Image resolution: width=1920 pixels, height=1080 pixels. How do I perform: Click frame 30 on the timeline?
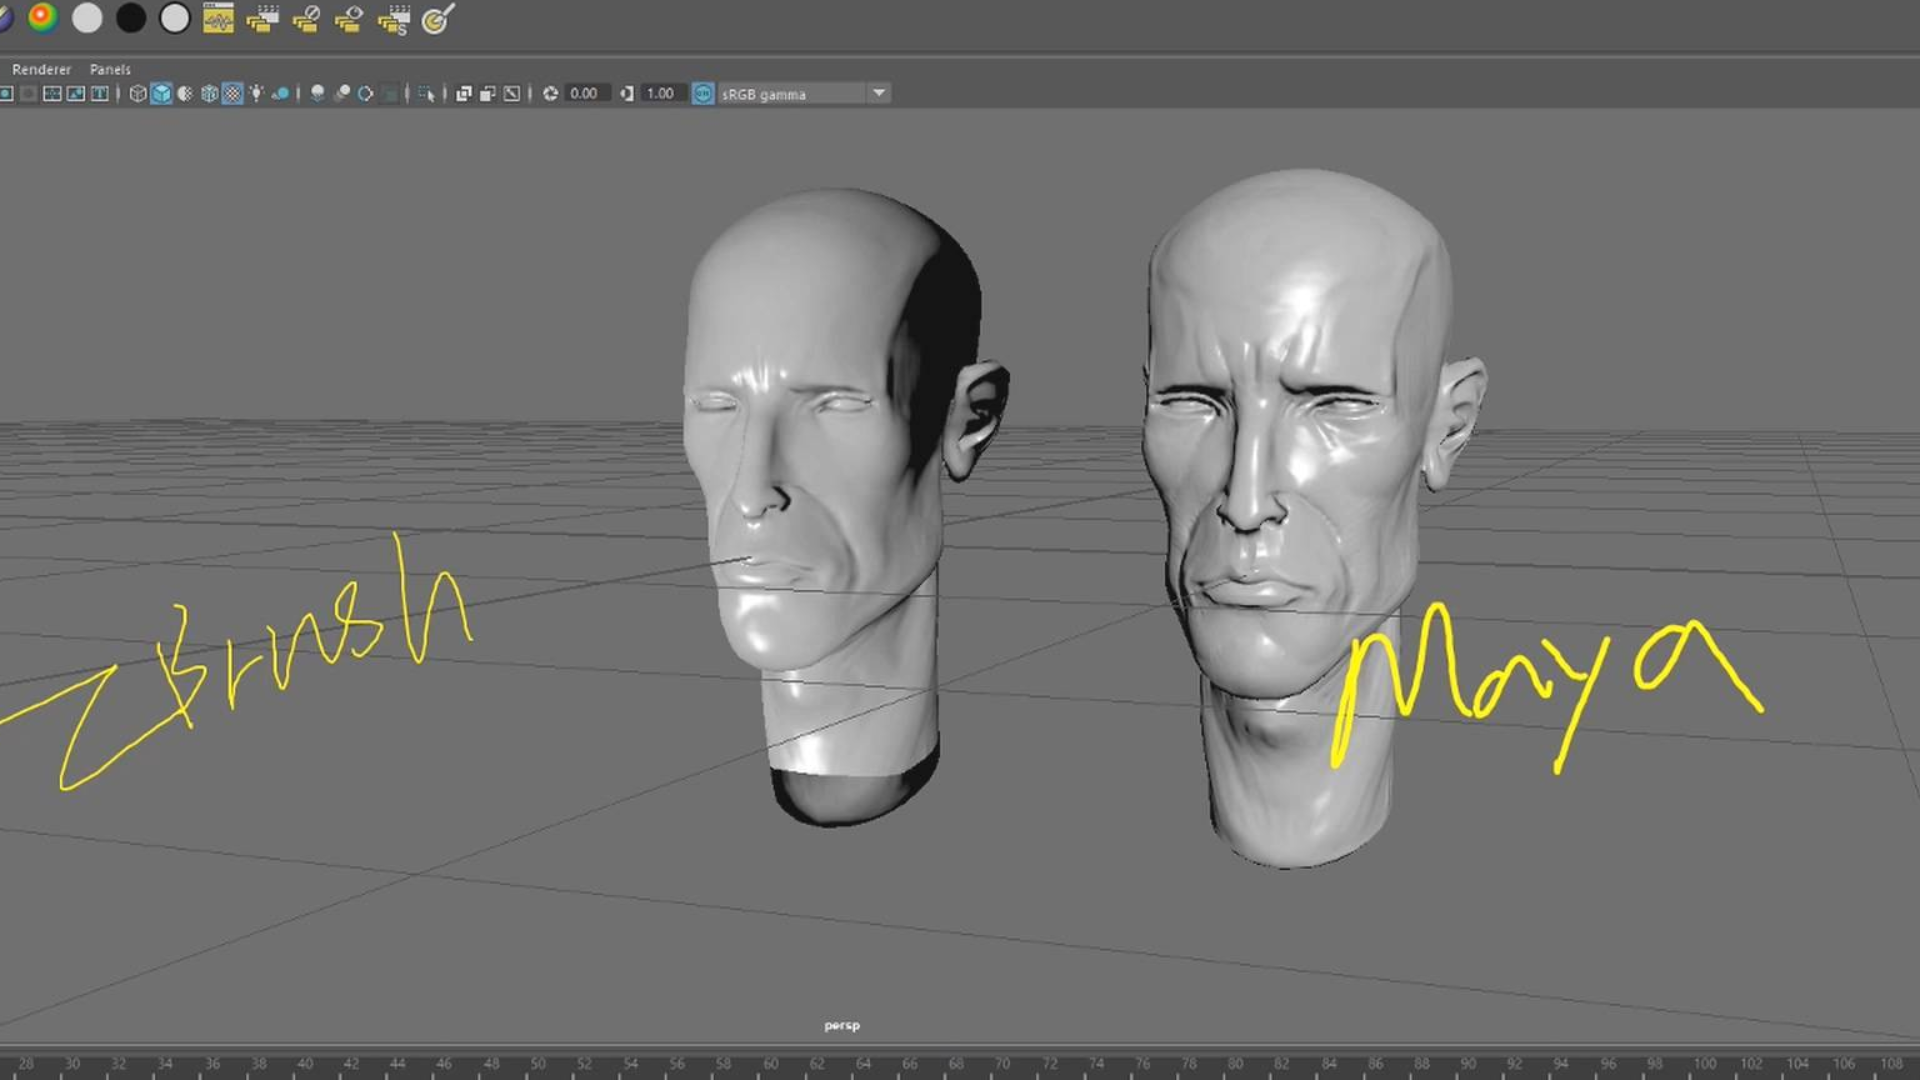pyautogui.click(x=72, y=1063)
